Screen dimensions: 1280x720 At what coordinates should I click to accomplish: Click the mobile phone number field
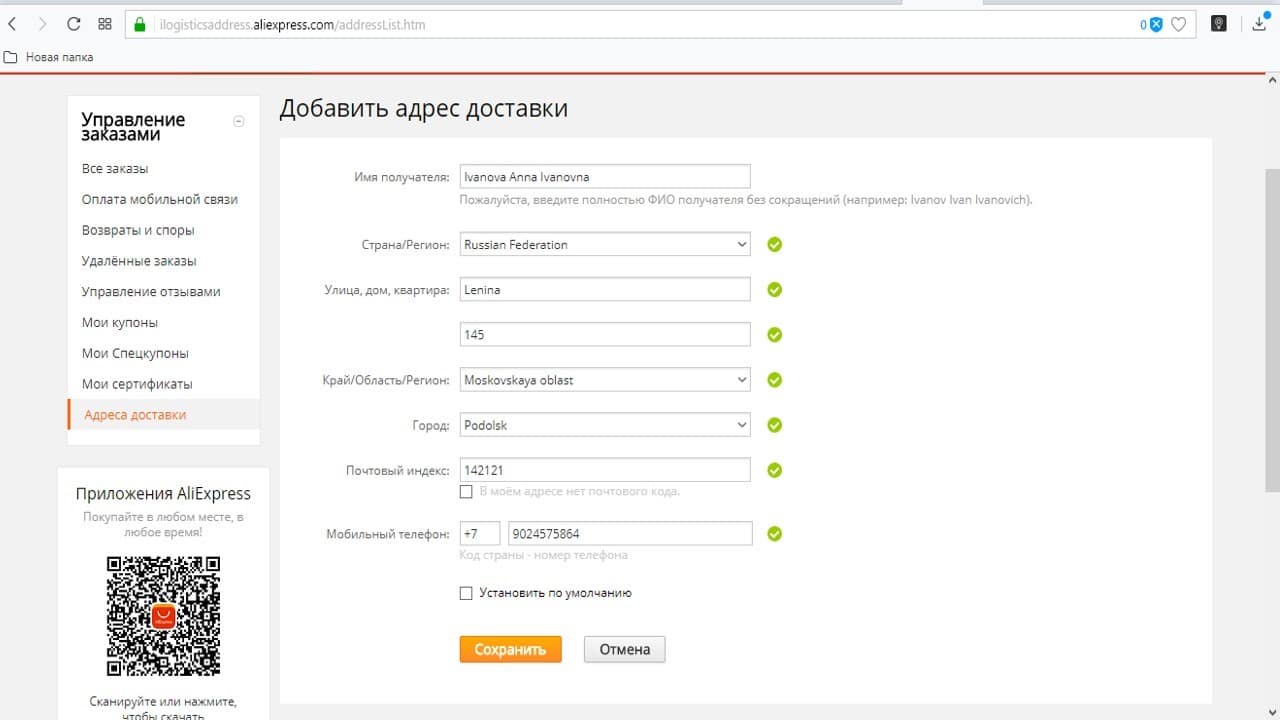point(630,534)
